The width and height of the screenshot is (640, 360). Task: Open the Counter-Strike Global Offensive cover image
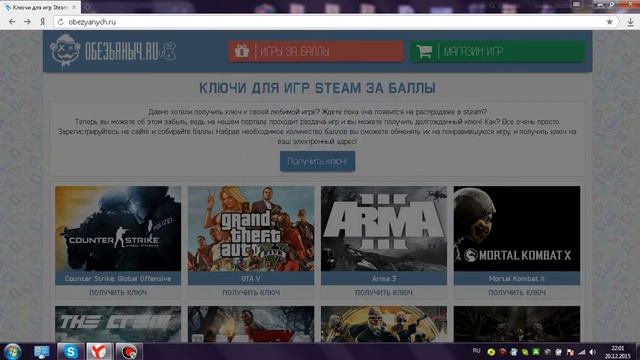118,229
